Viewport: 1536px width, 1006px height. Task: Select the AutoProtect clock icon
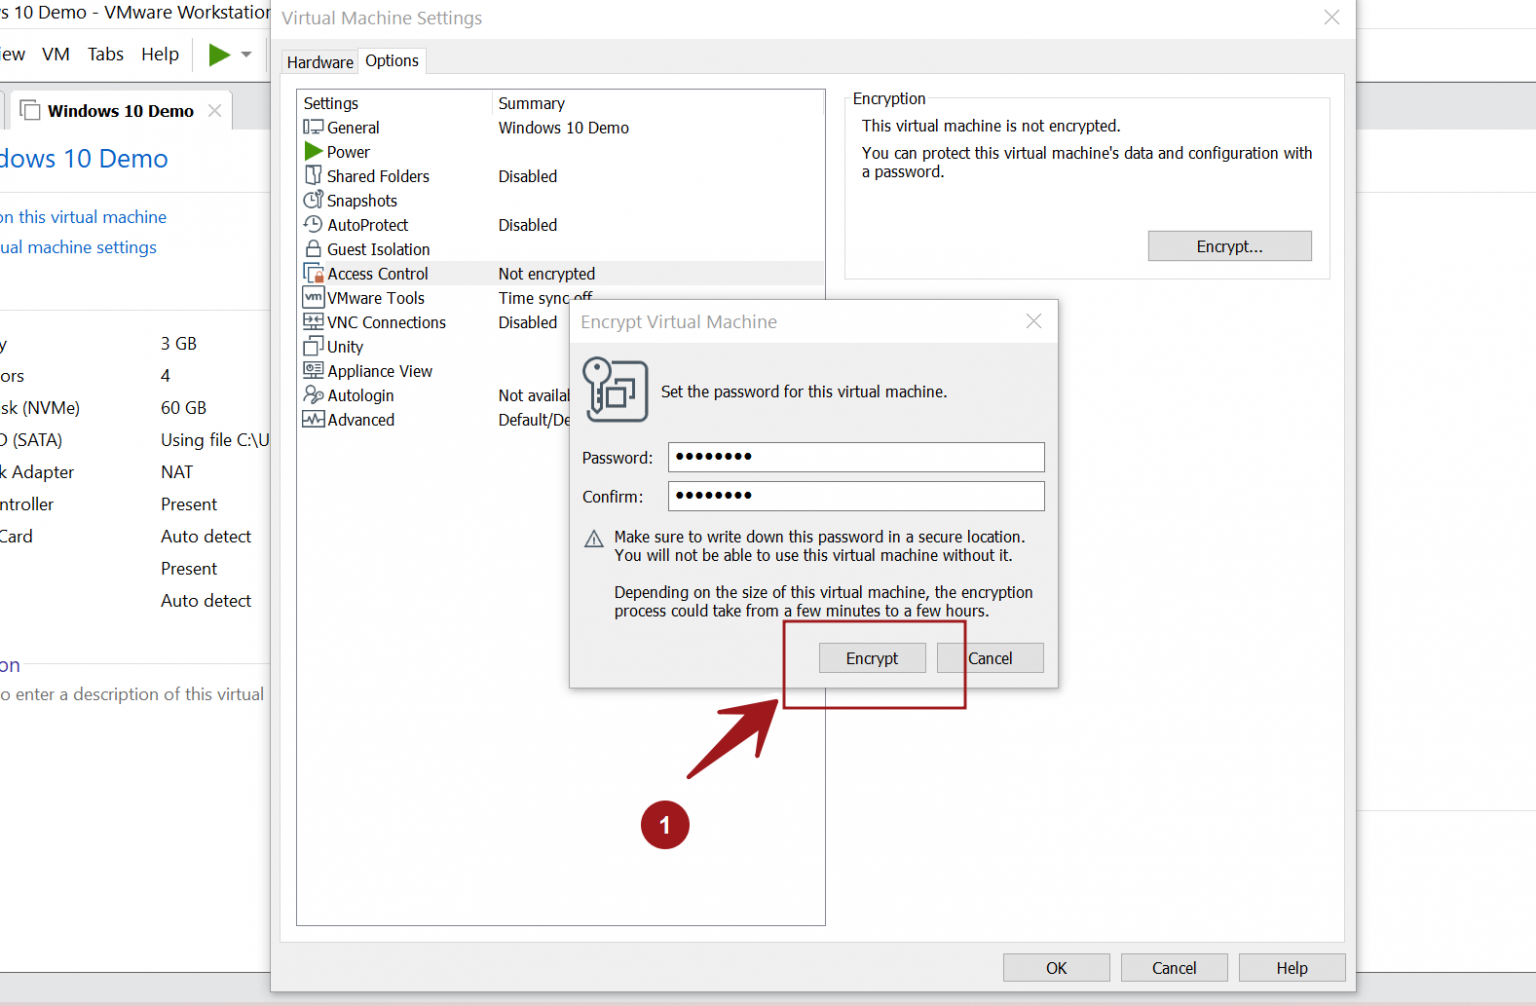pos(313,224)
